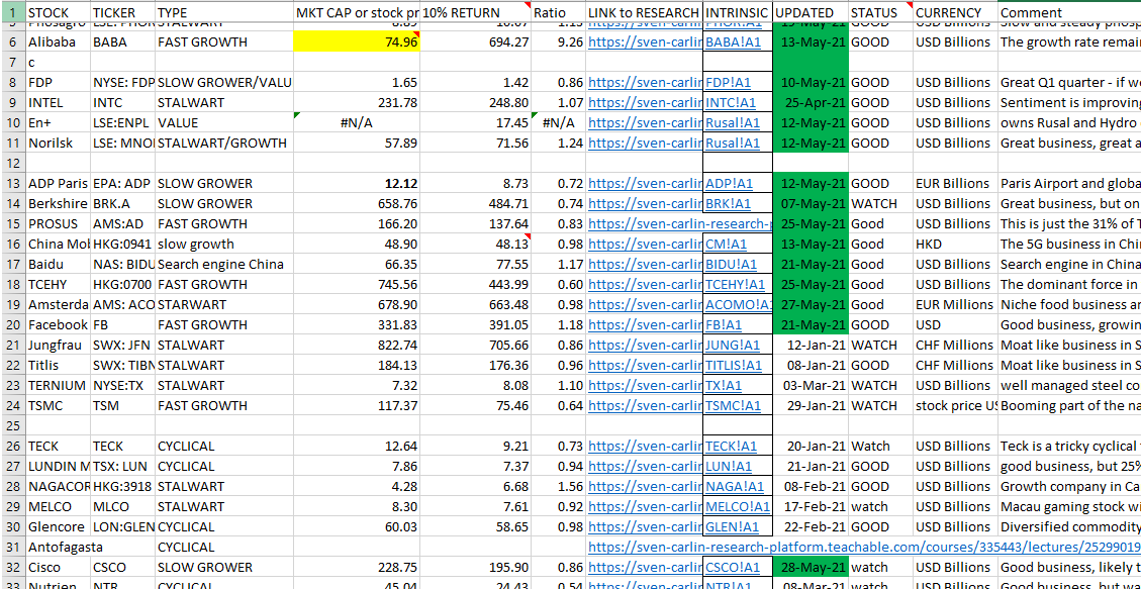Select market cap 745.56 for TCEHY

(357, 284)
